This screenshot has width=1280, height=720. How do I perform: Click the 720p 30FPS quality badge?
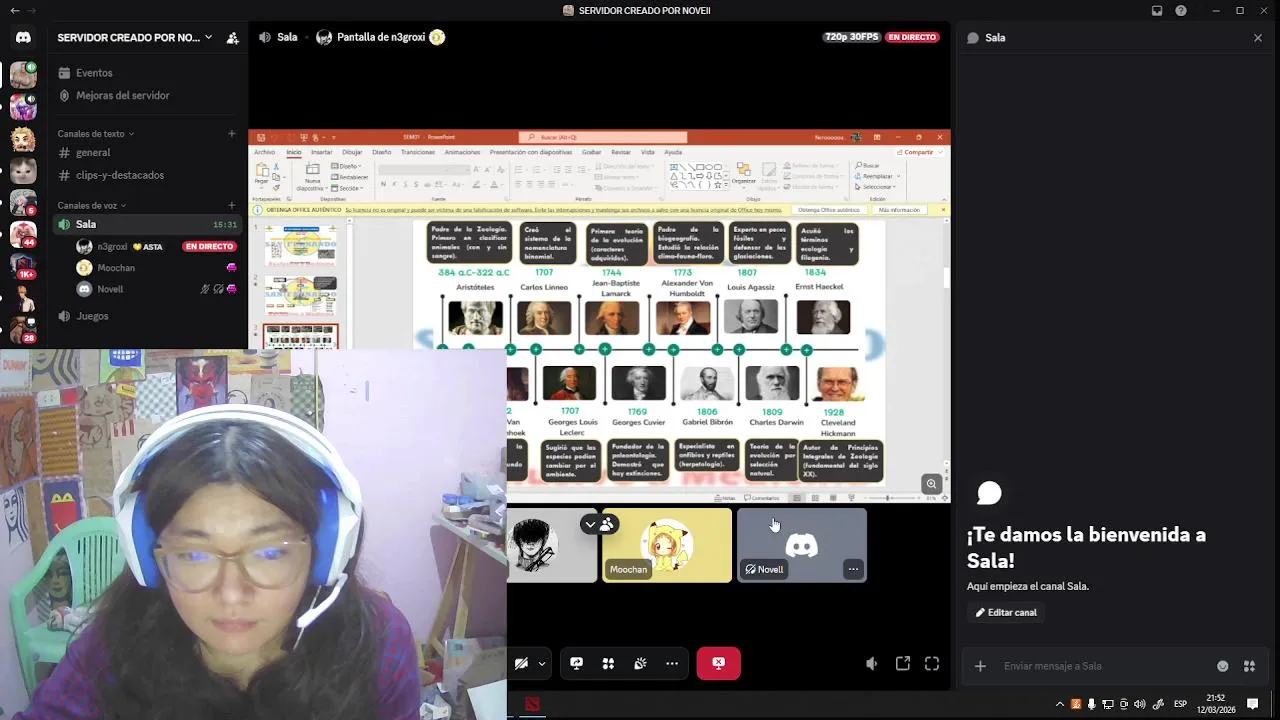pyautogui.click(x=852, y=37)
